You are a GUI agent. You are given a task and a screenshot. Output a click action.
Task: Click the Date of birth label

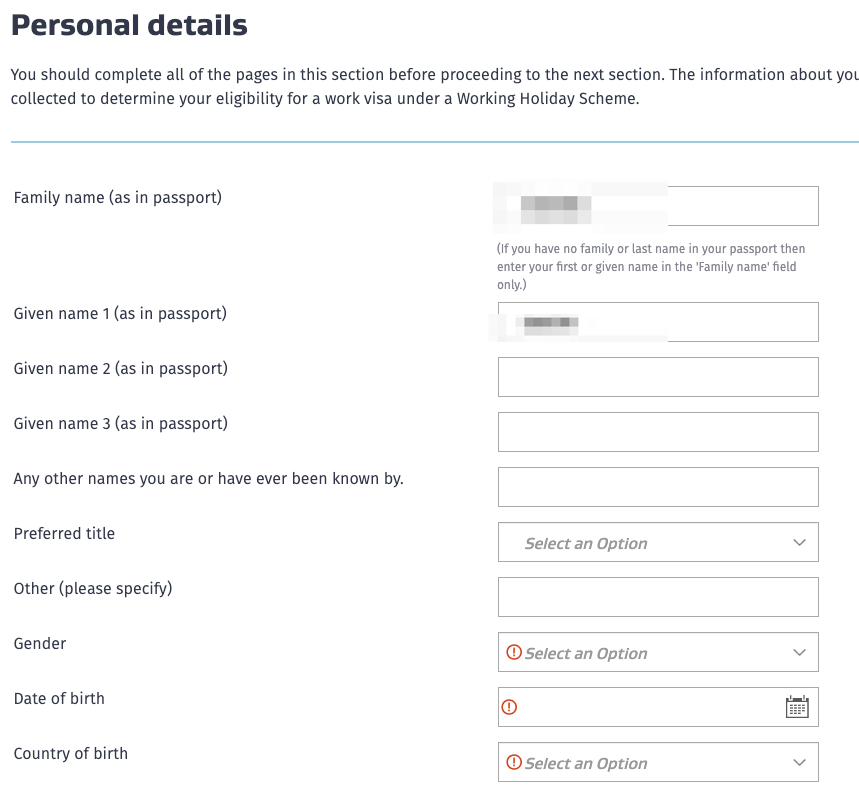(59, 698)
